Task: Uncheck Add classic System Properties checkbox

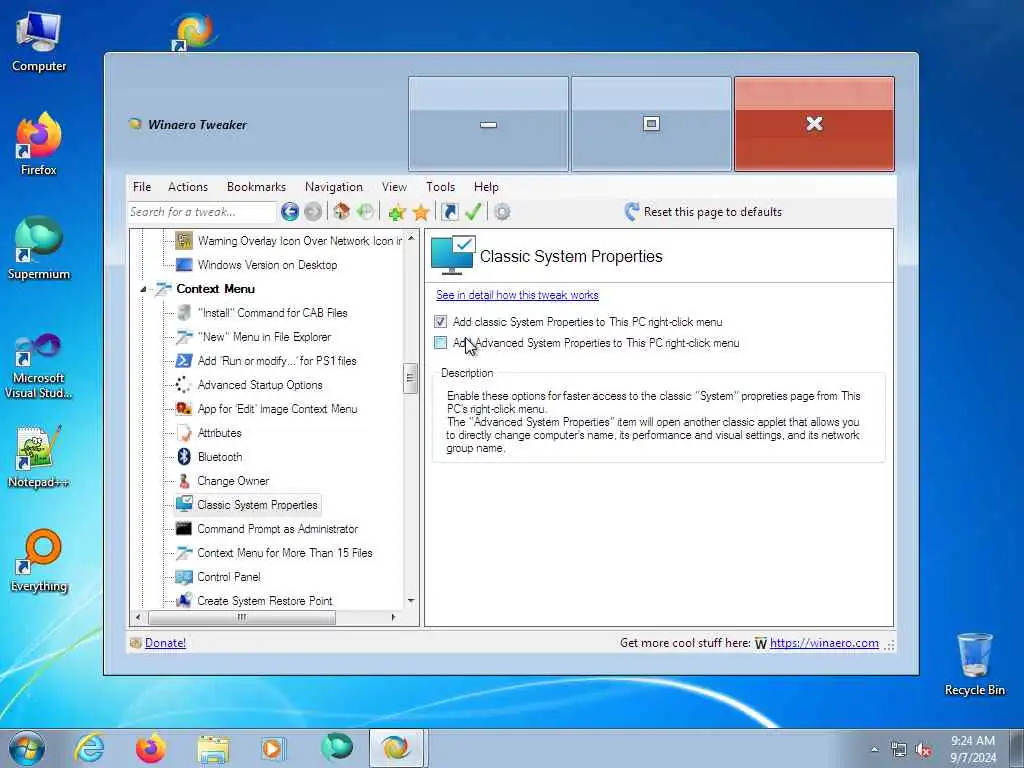Action: pyautogui.click(x=441, y=321)
